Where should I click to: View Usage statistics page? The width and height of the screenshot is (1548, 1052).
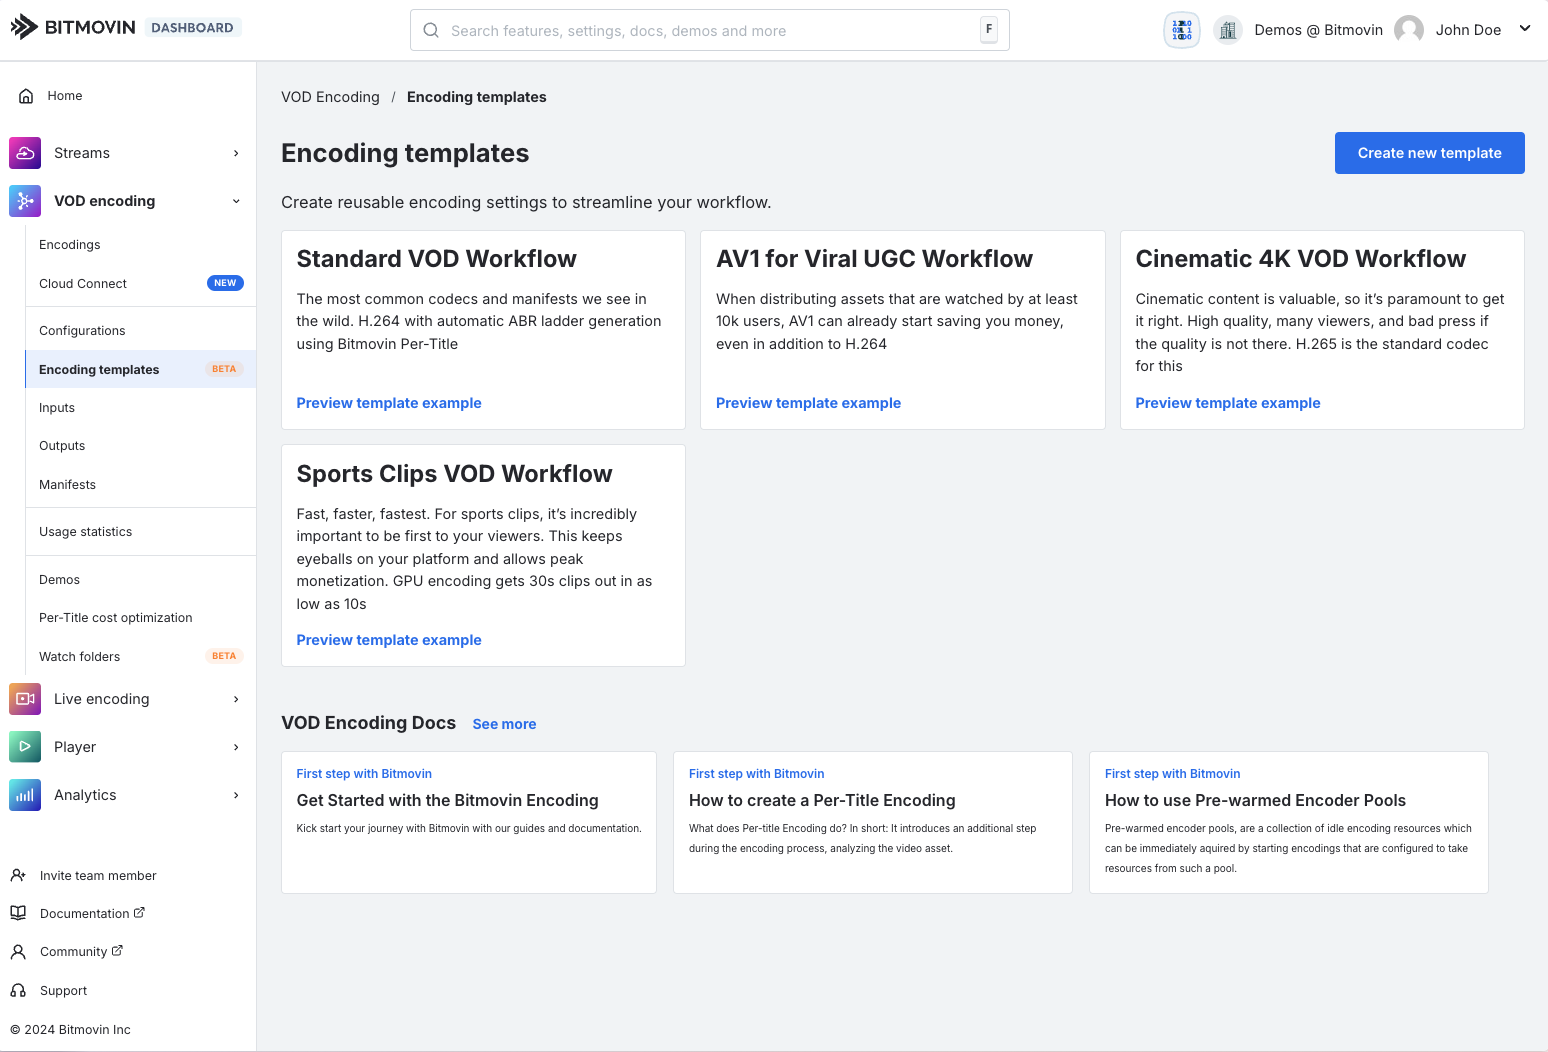140,532
